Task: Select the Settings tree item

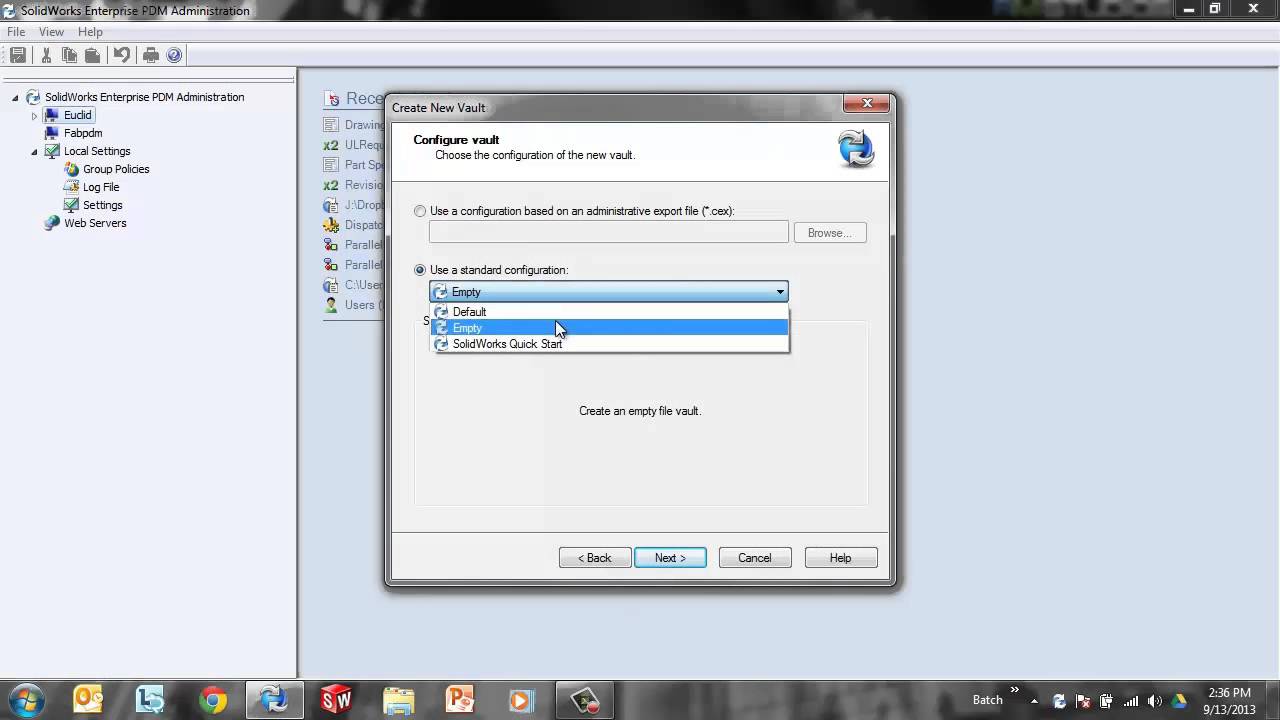Action: tap(102, 205)
